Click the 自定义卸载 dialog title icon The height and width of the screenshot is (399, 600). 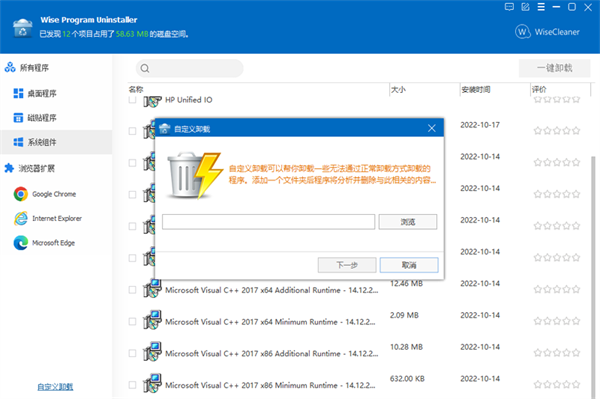[165, 129]
